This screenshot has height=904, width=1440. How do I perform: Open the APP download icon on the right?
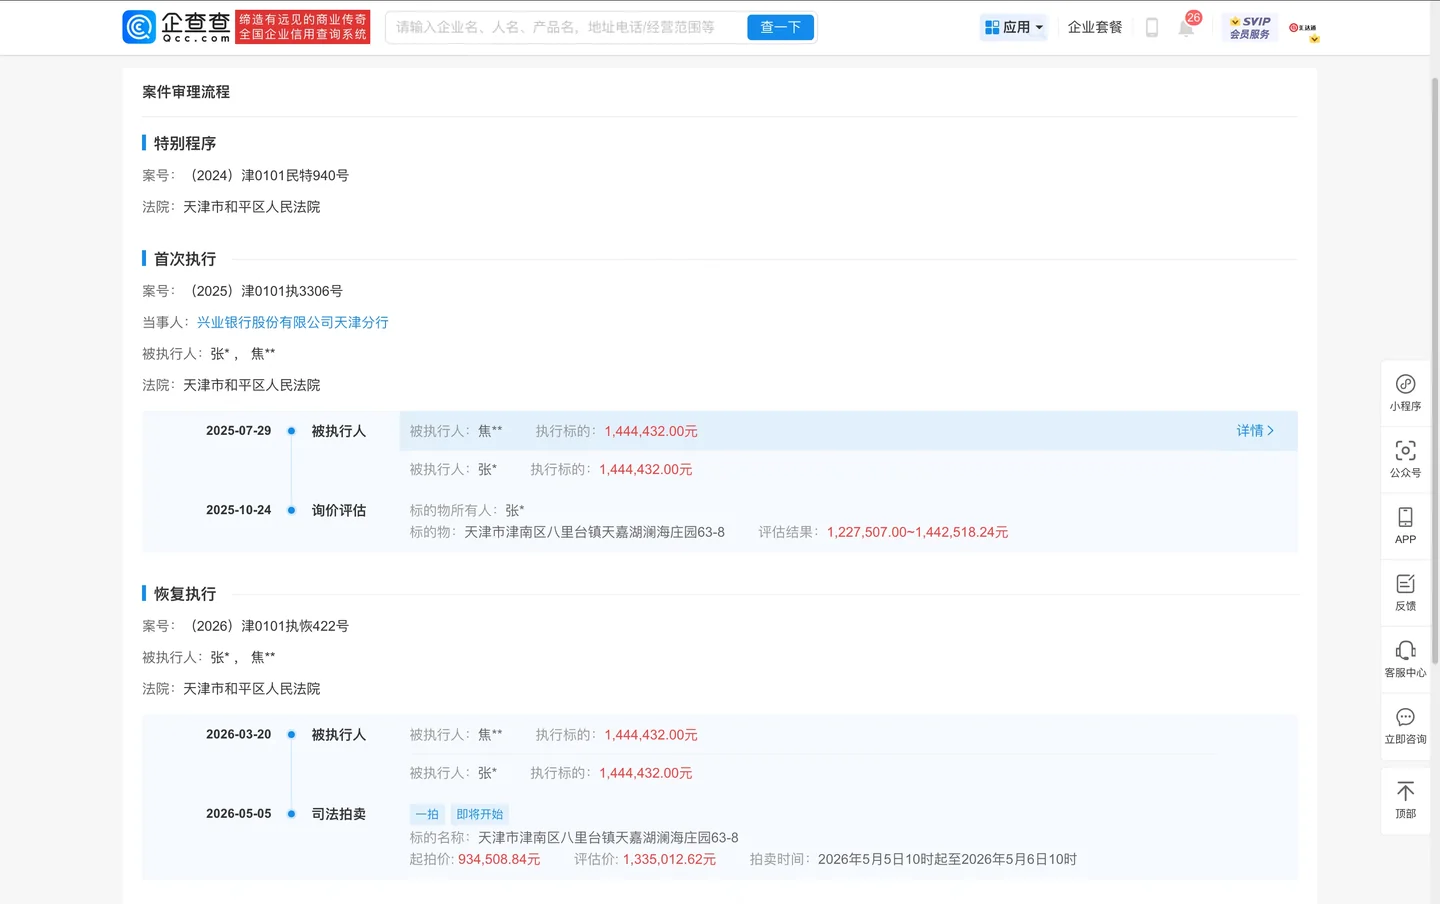(x=1405, y=525)
